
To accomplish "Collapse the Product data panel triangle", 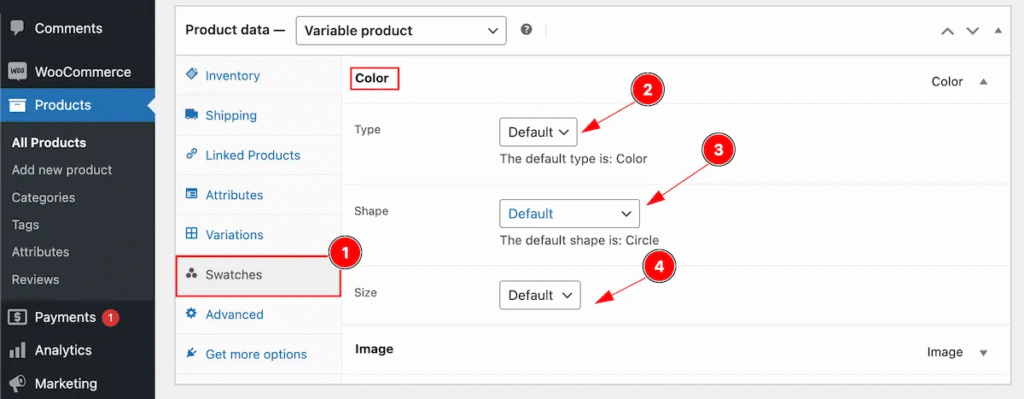I will [x=997, y=31].
